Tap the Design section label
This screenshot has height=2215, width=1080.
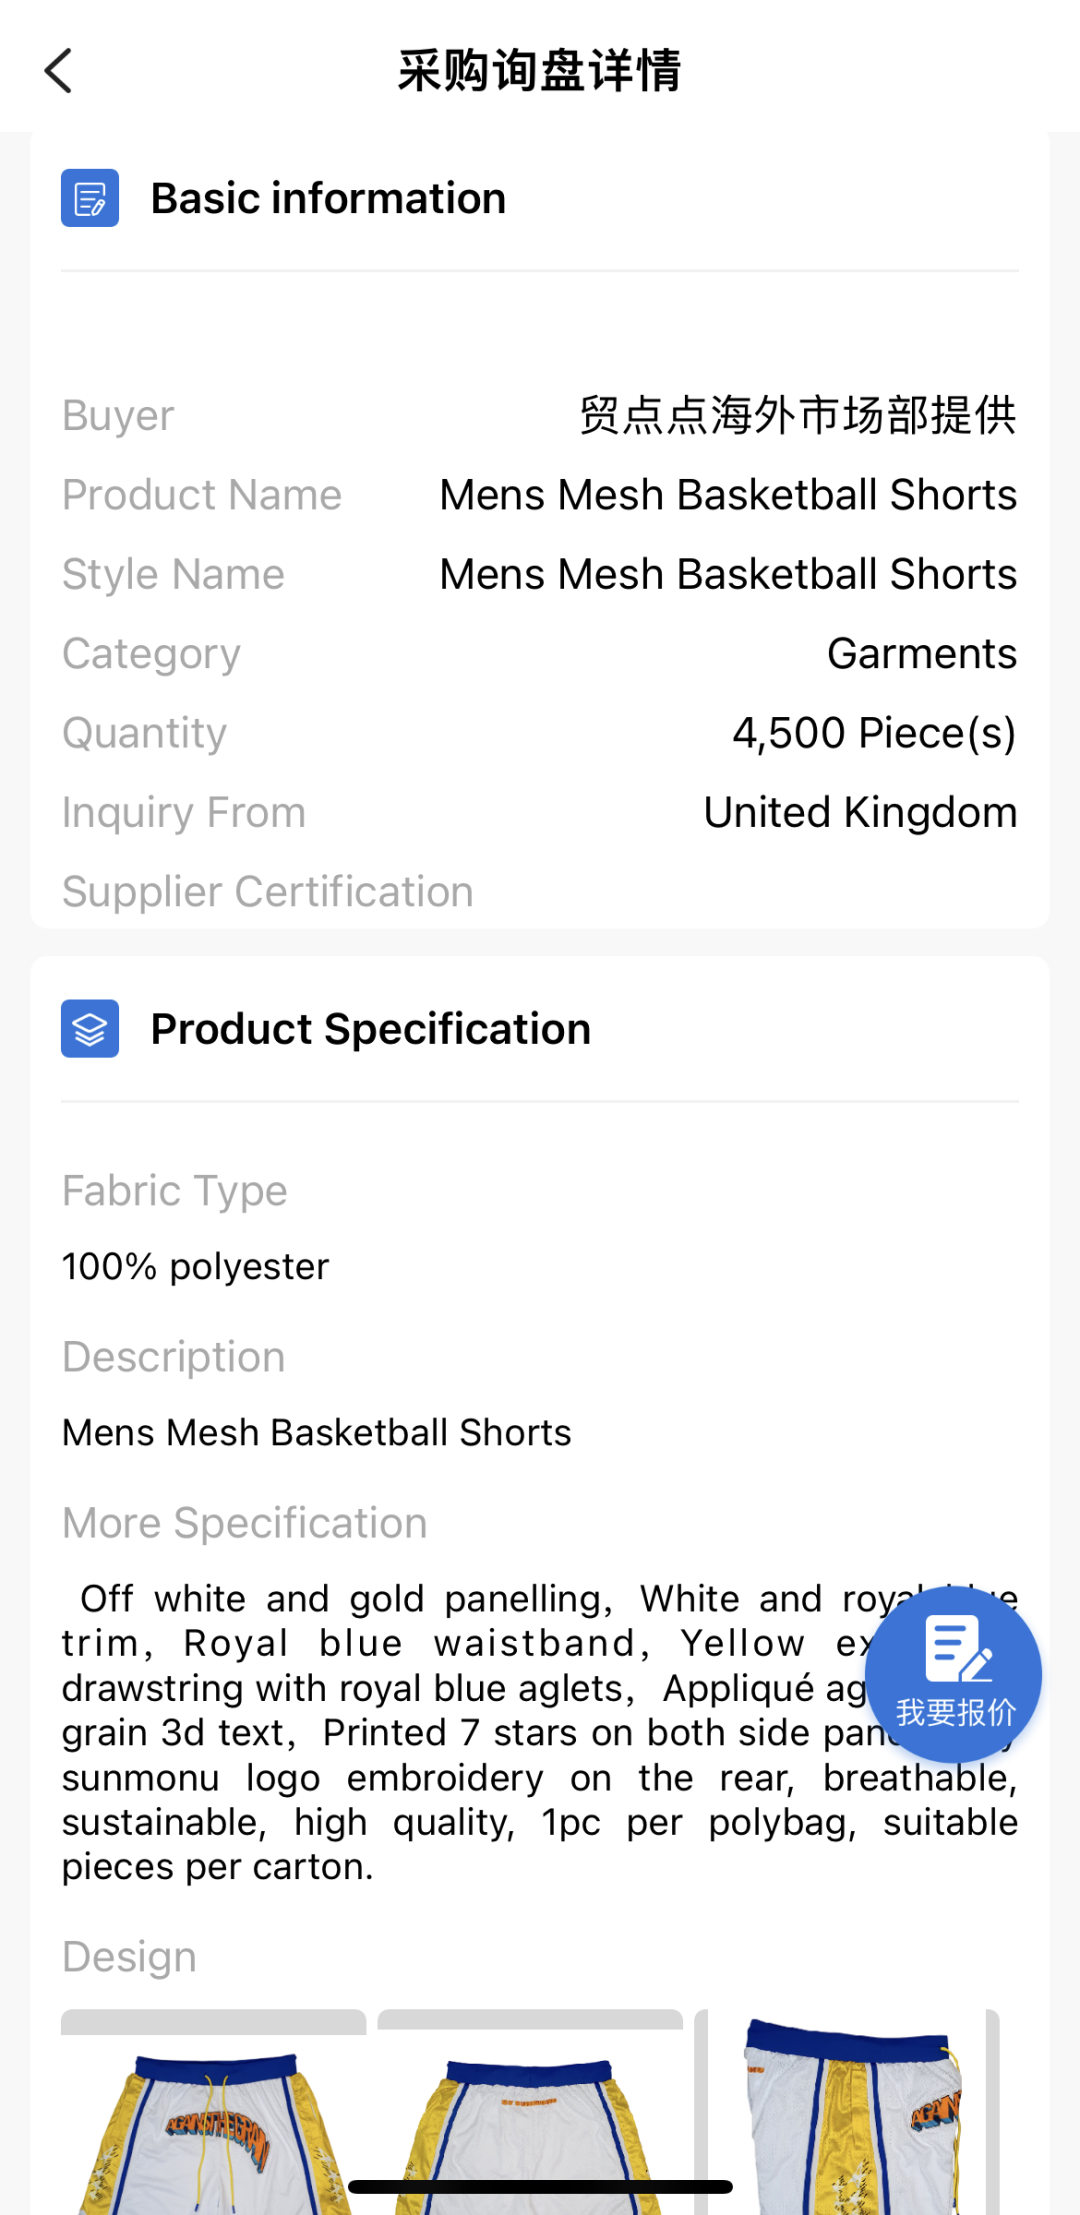(129, 1957)
